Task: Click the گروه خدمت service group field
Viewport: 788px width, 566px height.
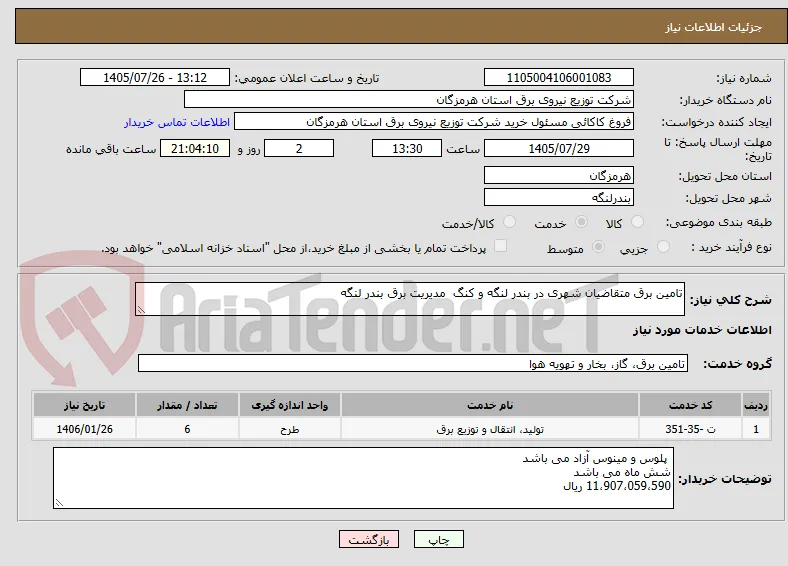Action: 413,363
